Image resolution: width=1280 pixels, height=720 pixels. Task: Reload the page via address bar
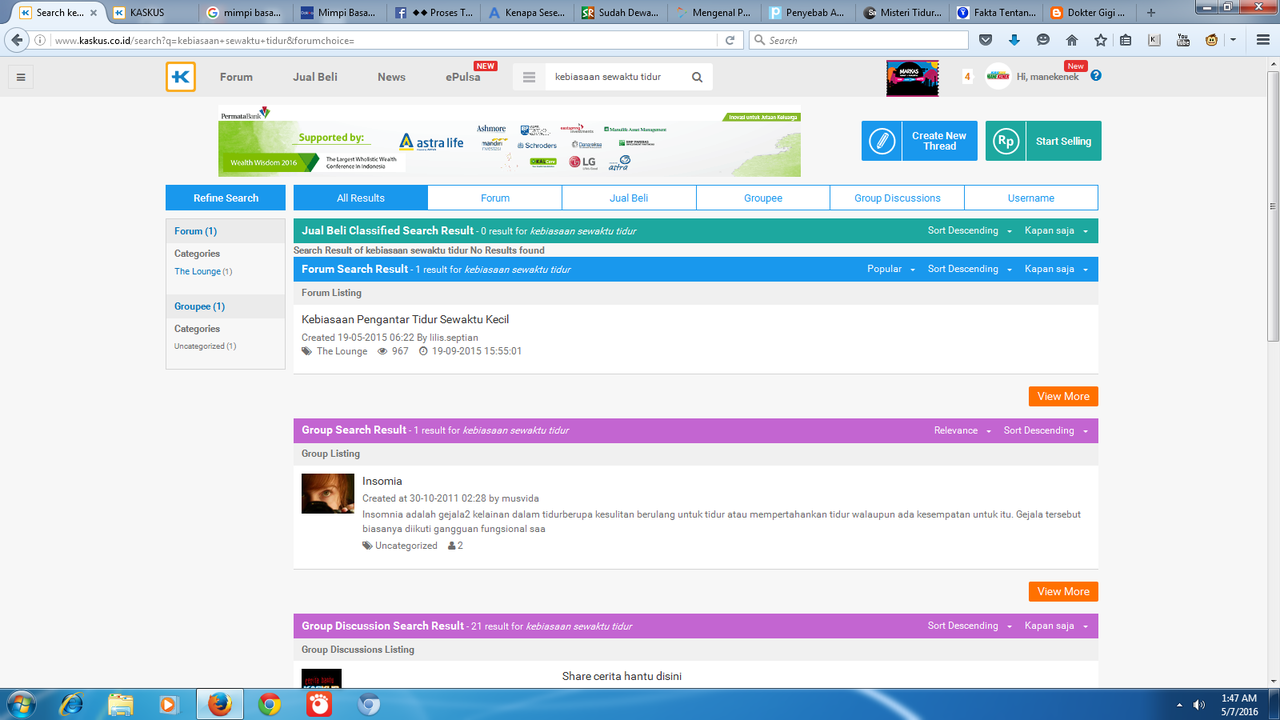coord(731,40)
